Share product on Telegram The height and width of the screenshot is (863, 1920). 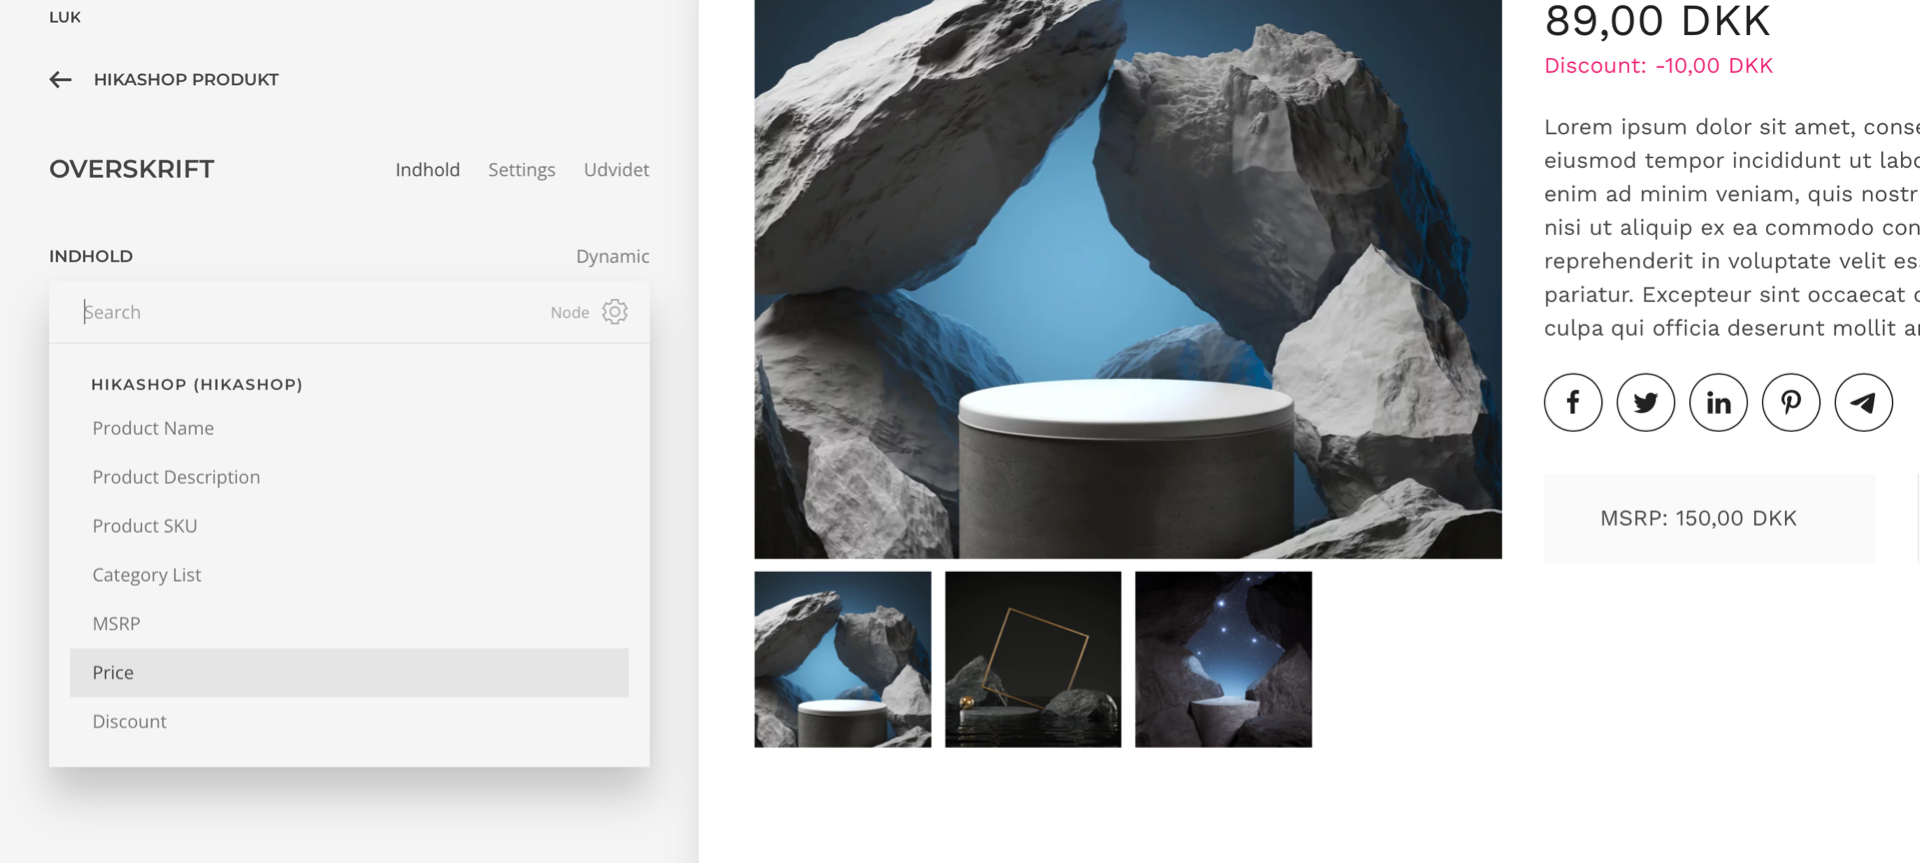(1864, 402)
